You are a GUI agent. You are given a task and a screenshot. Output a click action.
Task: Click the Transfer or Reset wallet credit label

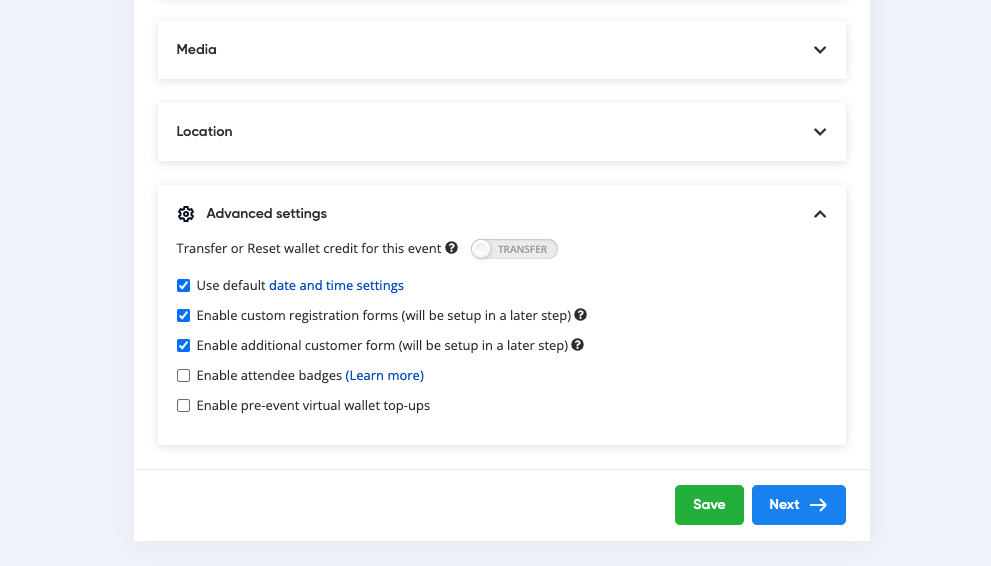click(308, 248)
